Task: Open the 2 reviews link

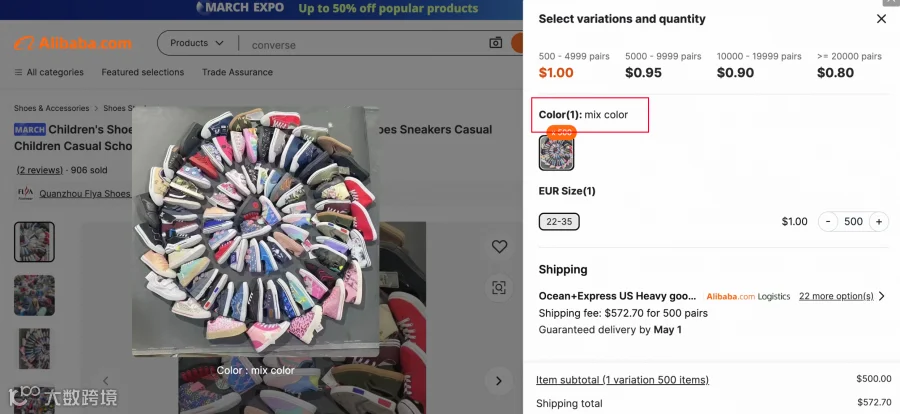Action: (x=40, y=170)
